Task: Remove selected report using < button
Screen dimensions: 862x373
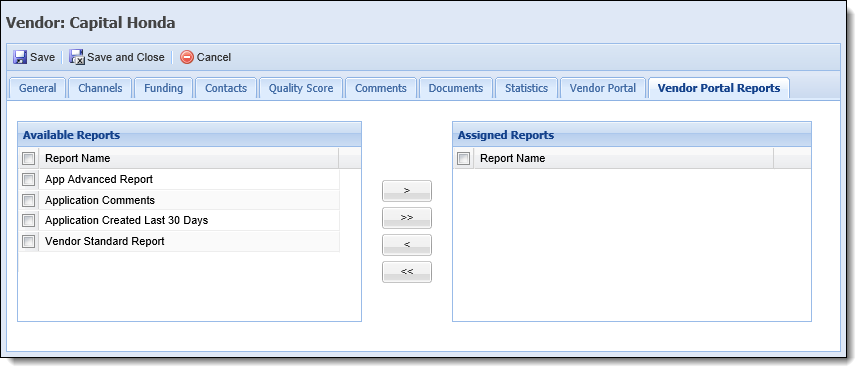Action: coord(407,245)
